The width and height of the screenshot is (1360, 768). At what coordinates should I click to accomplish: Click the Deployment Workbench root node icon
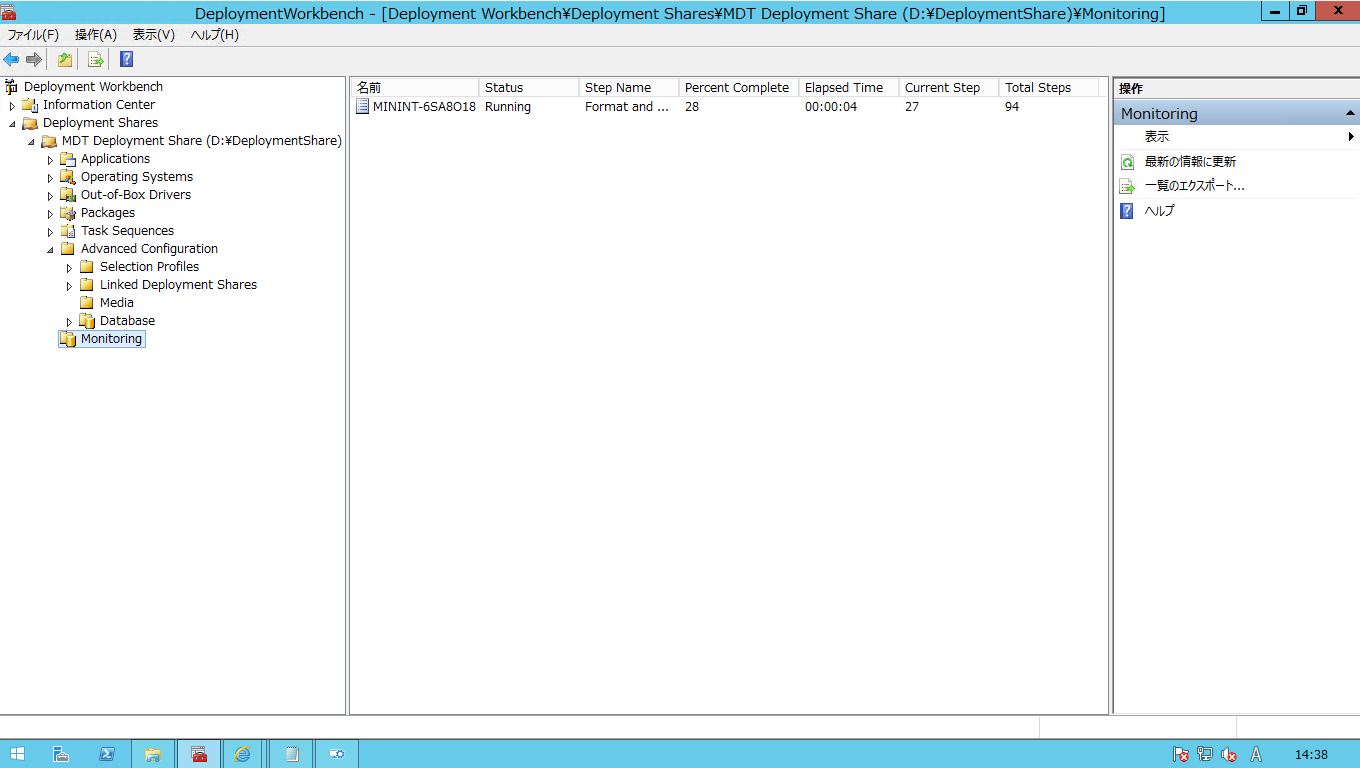coord(12,87)
